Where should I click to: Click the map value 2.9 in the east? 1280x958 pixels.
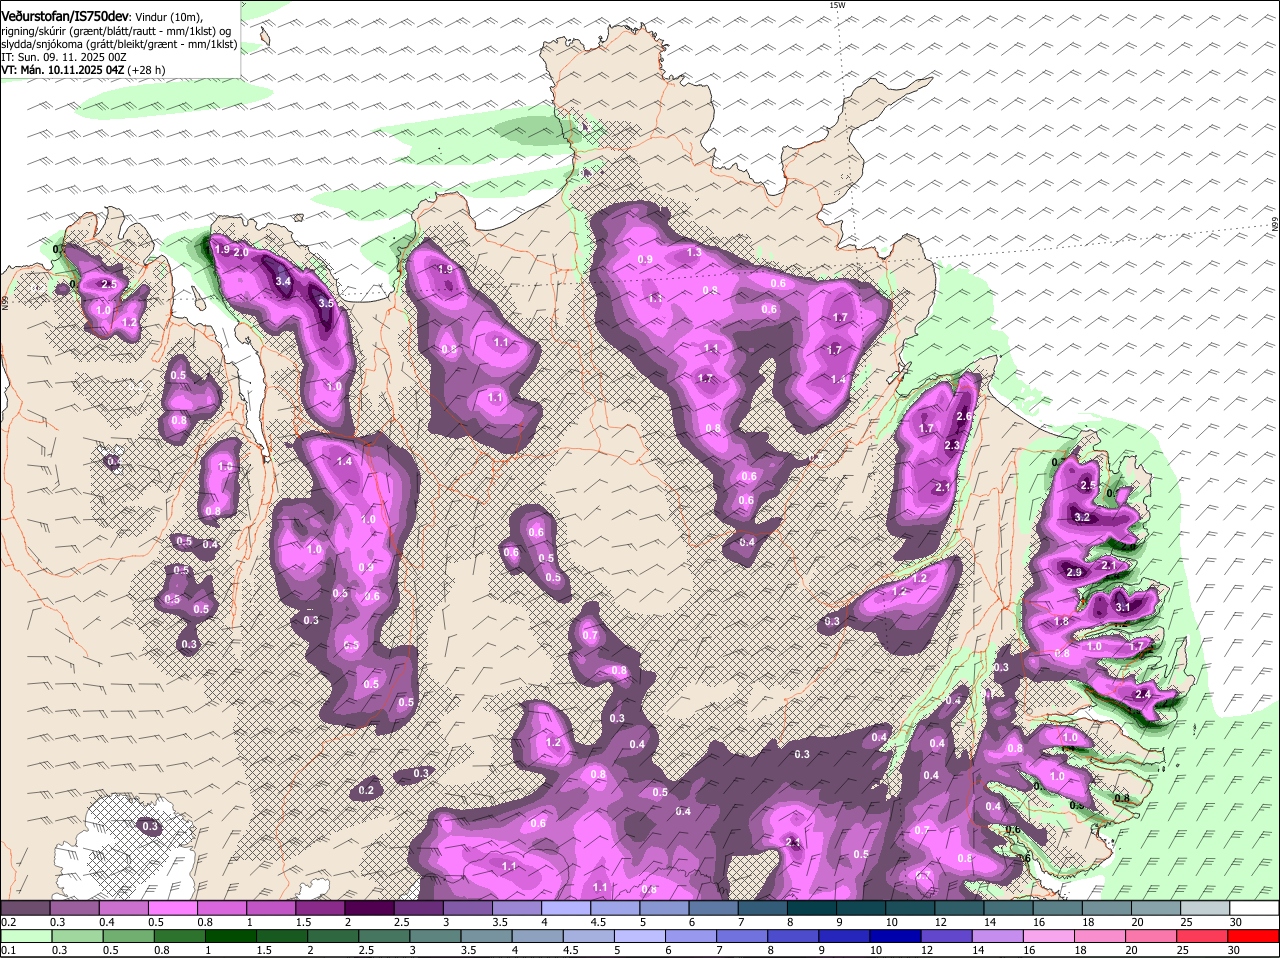[x=1074, y=573]
